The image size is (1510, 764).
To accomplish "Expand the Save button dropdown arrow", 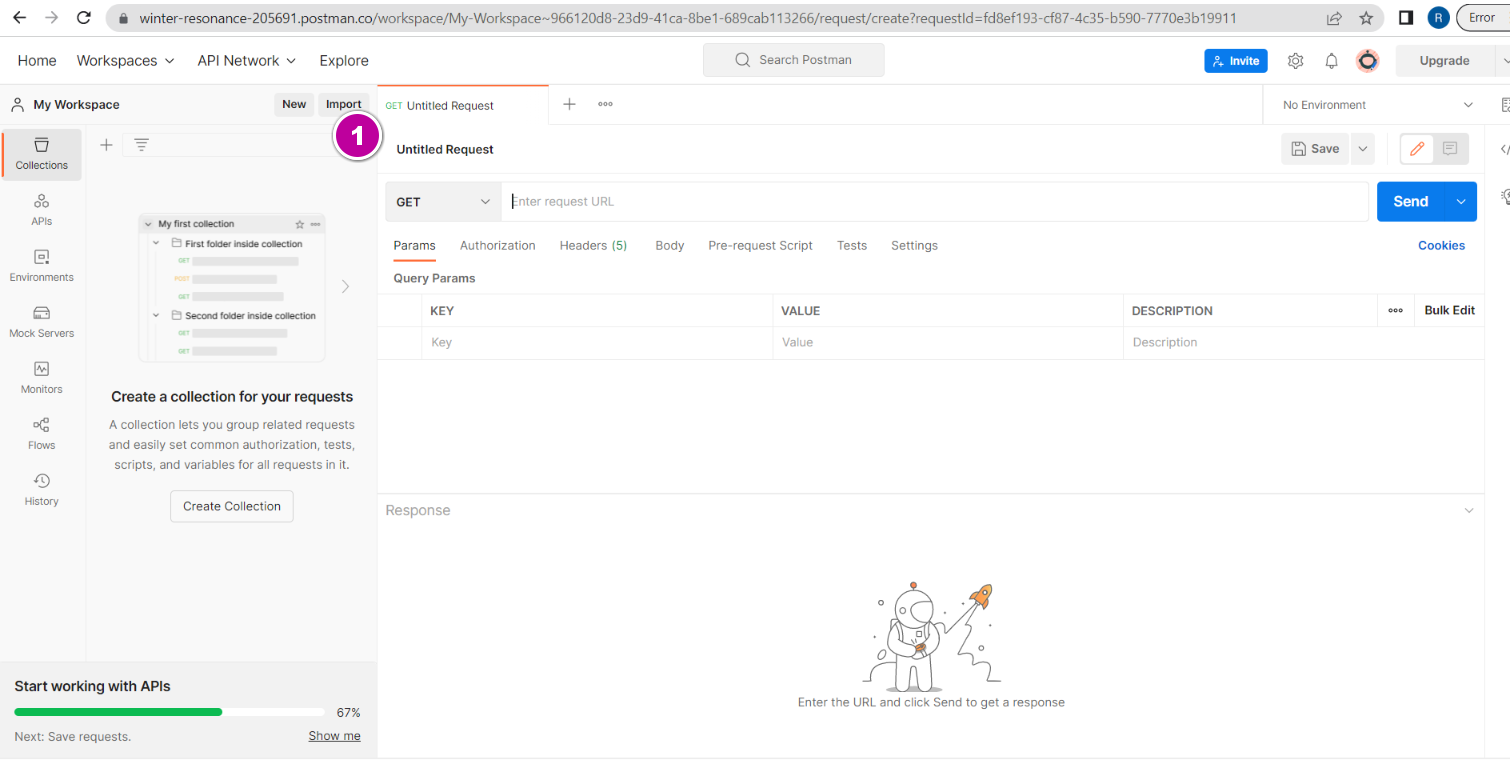I will 1362,149.
